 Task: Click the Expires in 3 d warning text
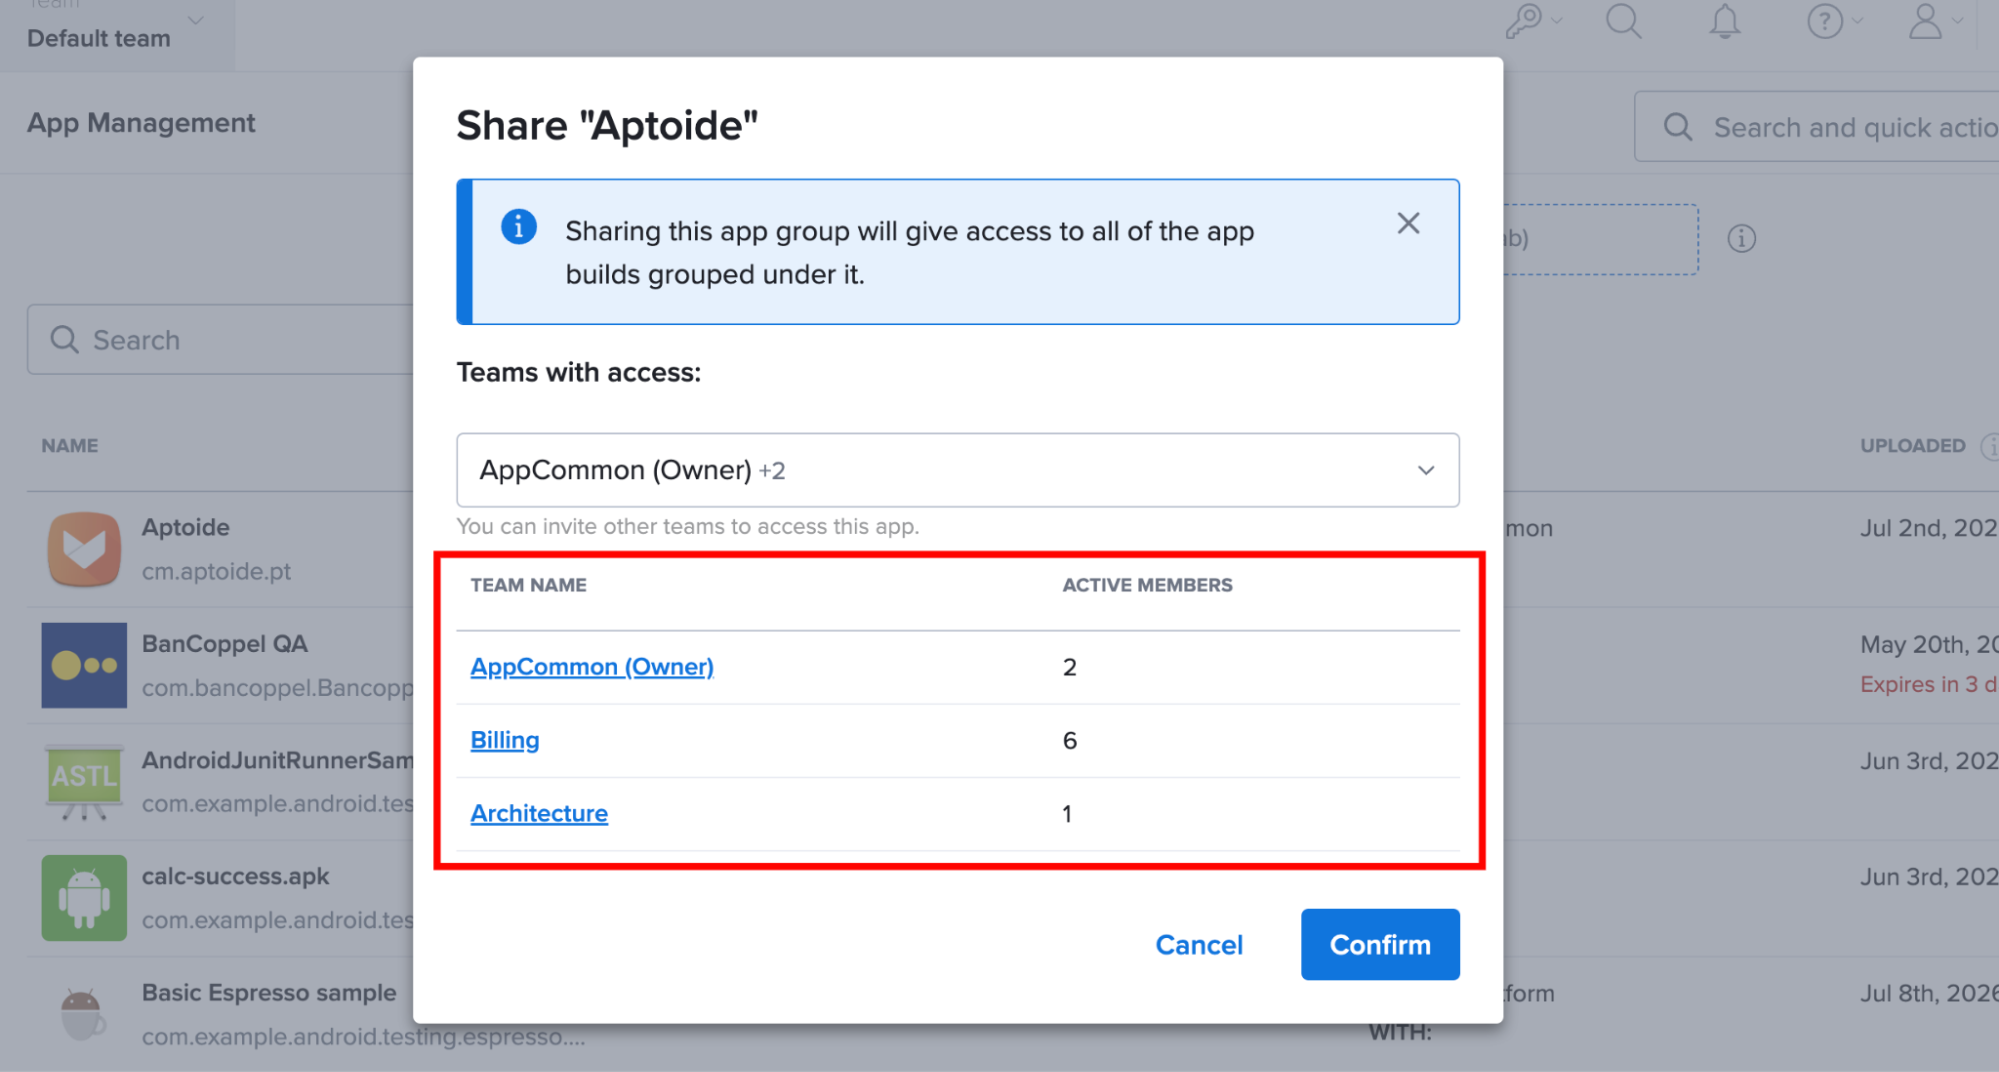[x=1929, y=684]
